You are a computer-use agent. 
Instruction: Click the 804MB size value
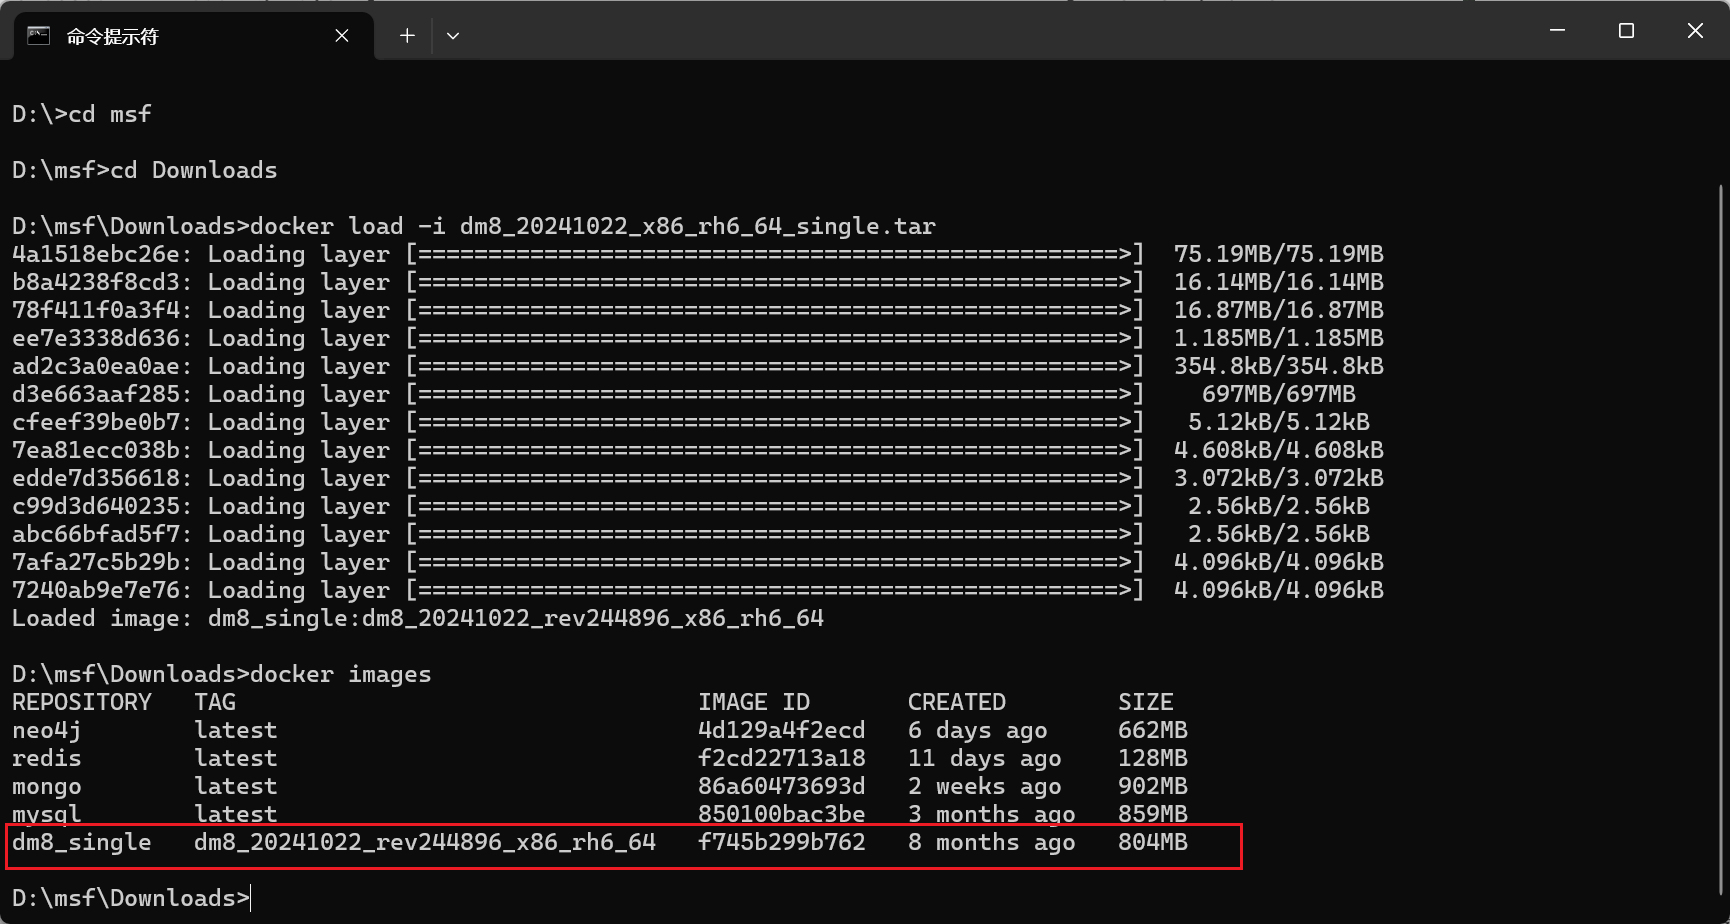tap(1153, 842)
